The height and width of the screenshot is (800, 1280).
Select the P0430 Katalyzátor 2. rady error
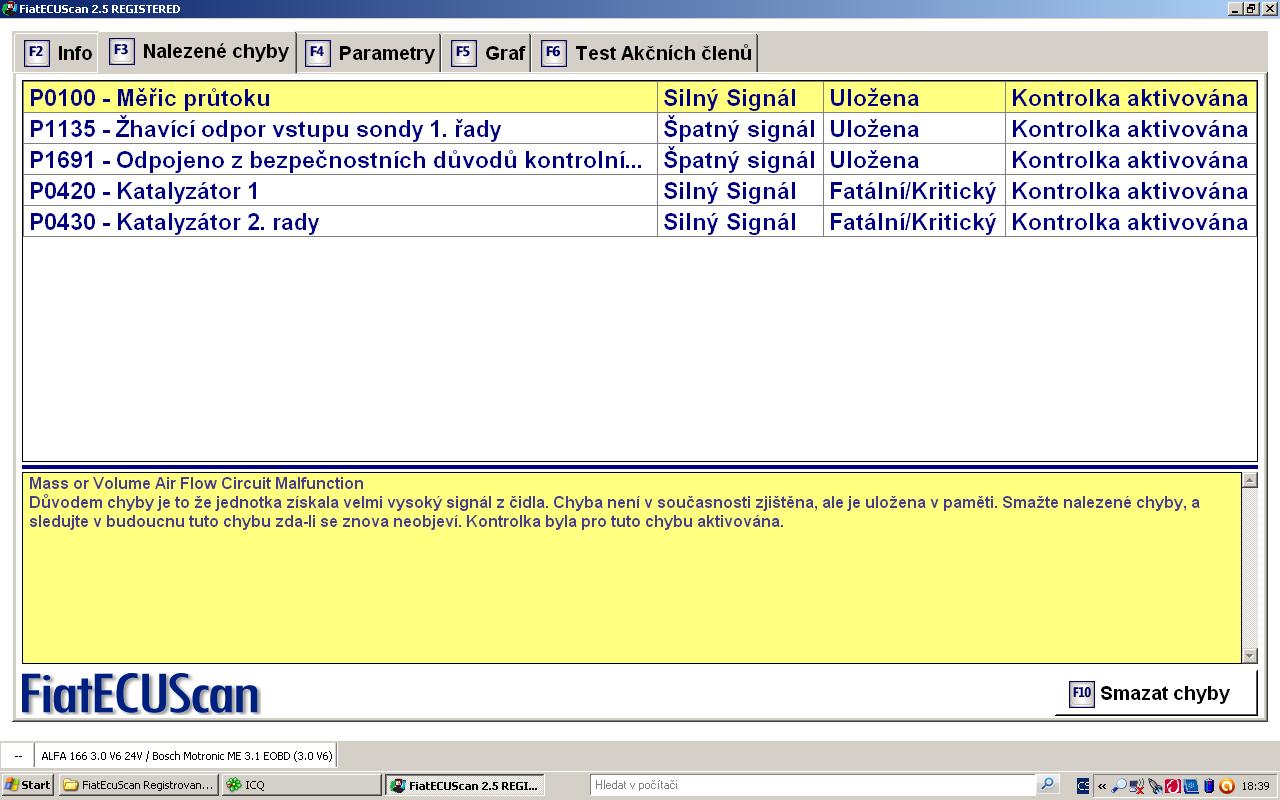coord(340,222)
